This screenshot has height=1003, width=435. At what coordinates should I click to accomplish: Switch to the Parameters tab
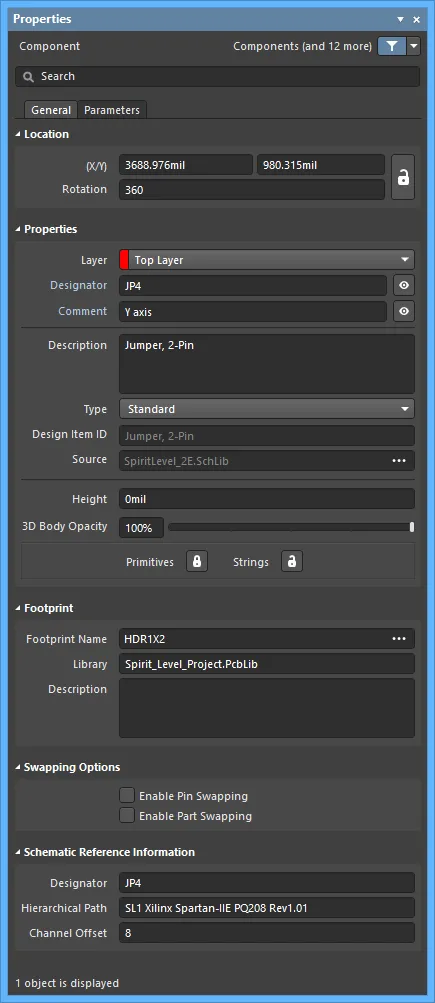112,110
